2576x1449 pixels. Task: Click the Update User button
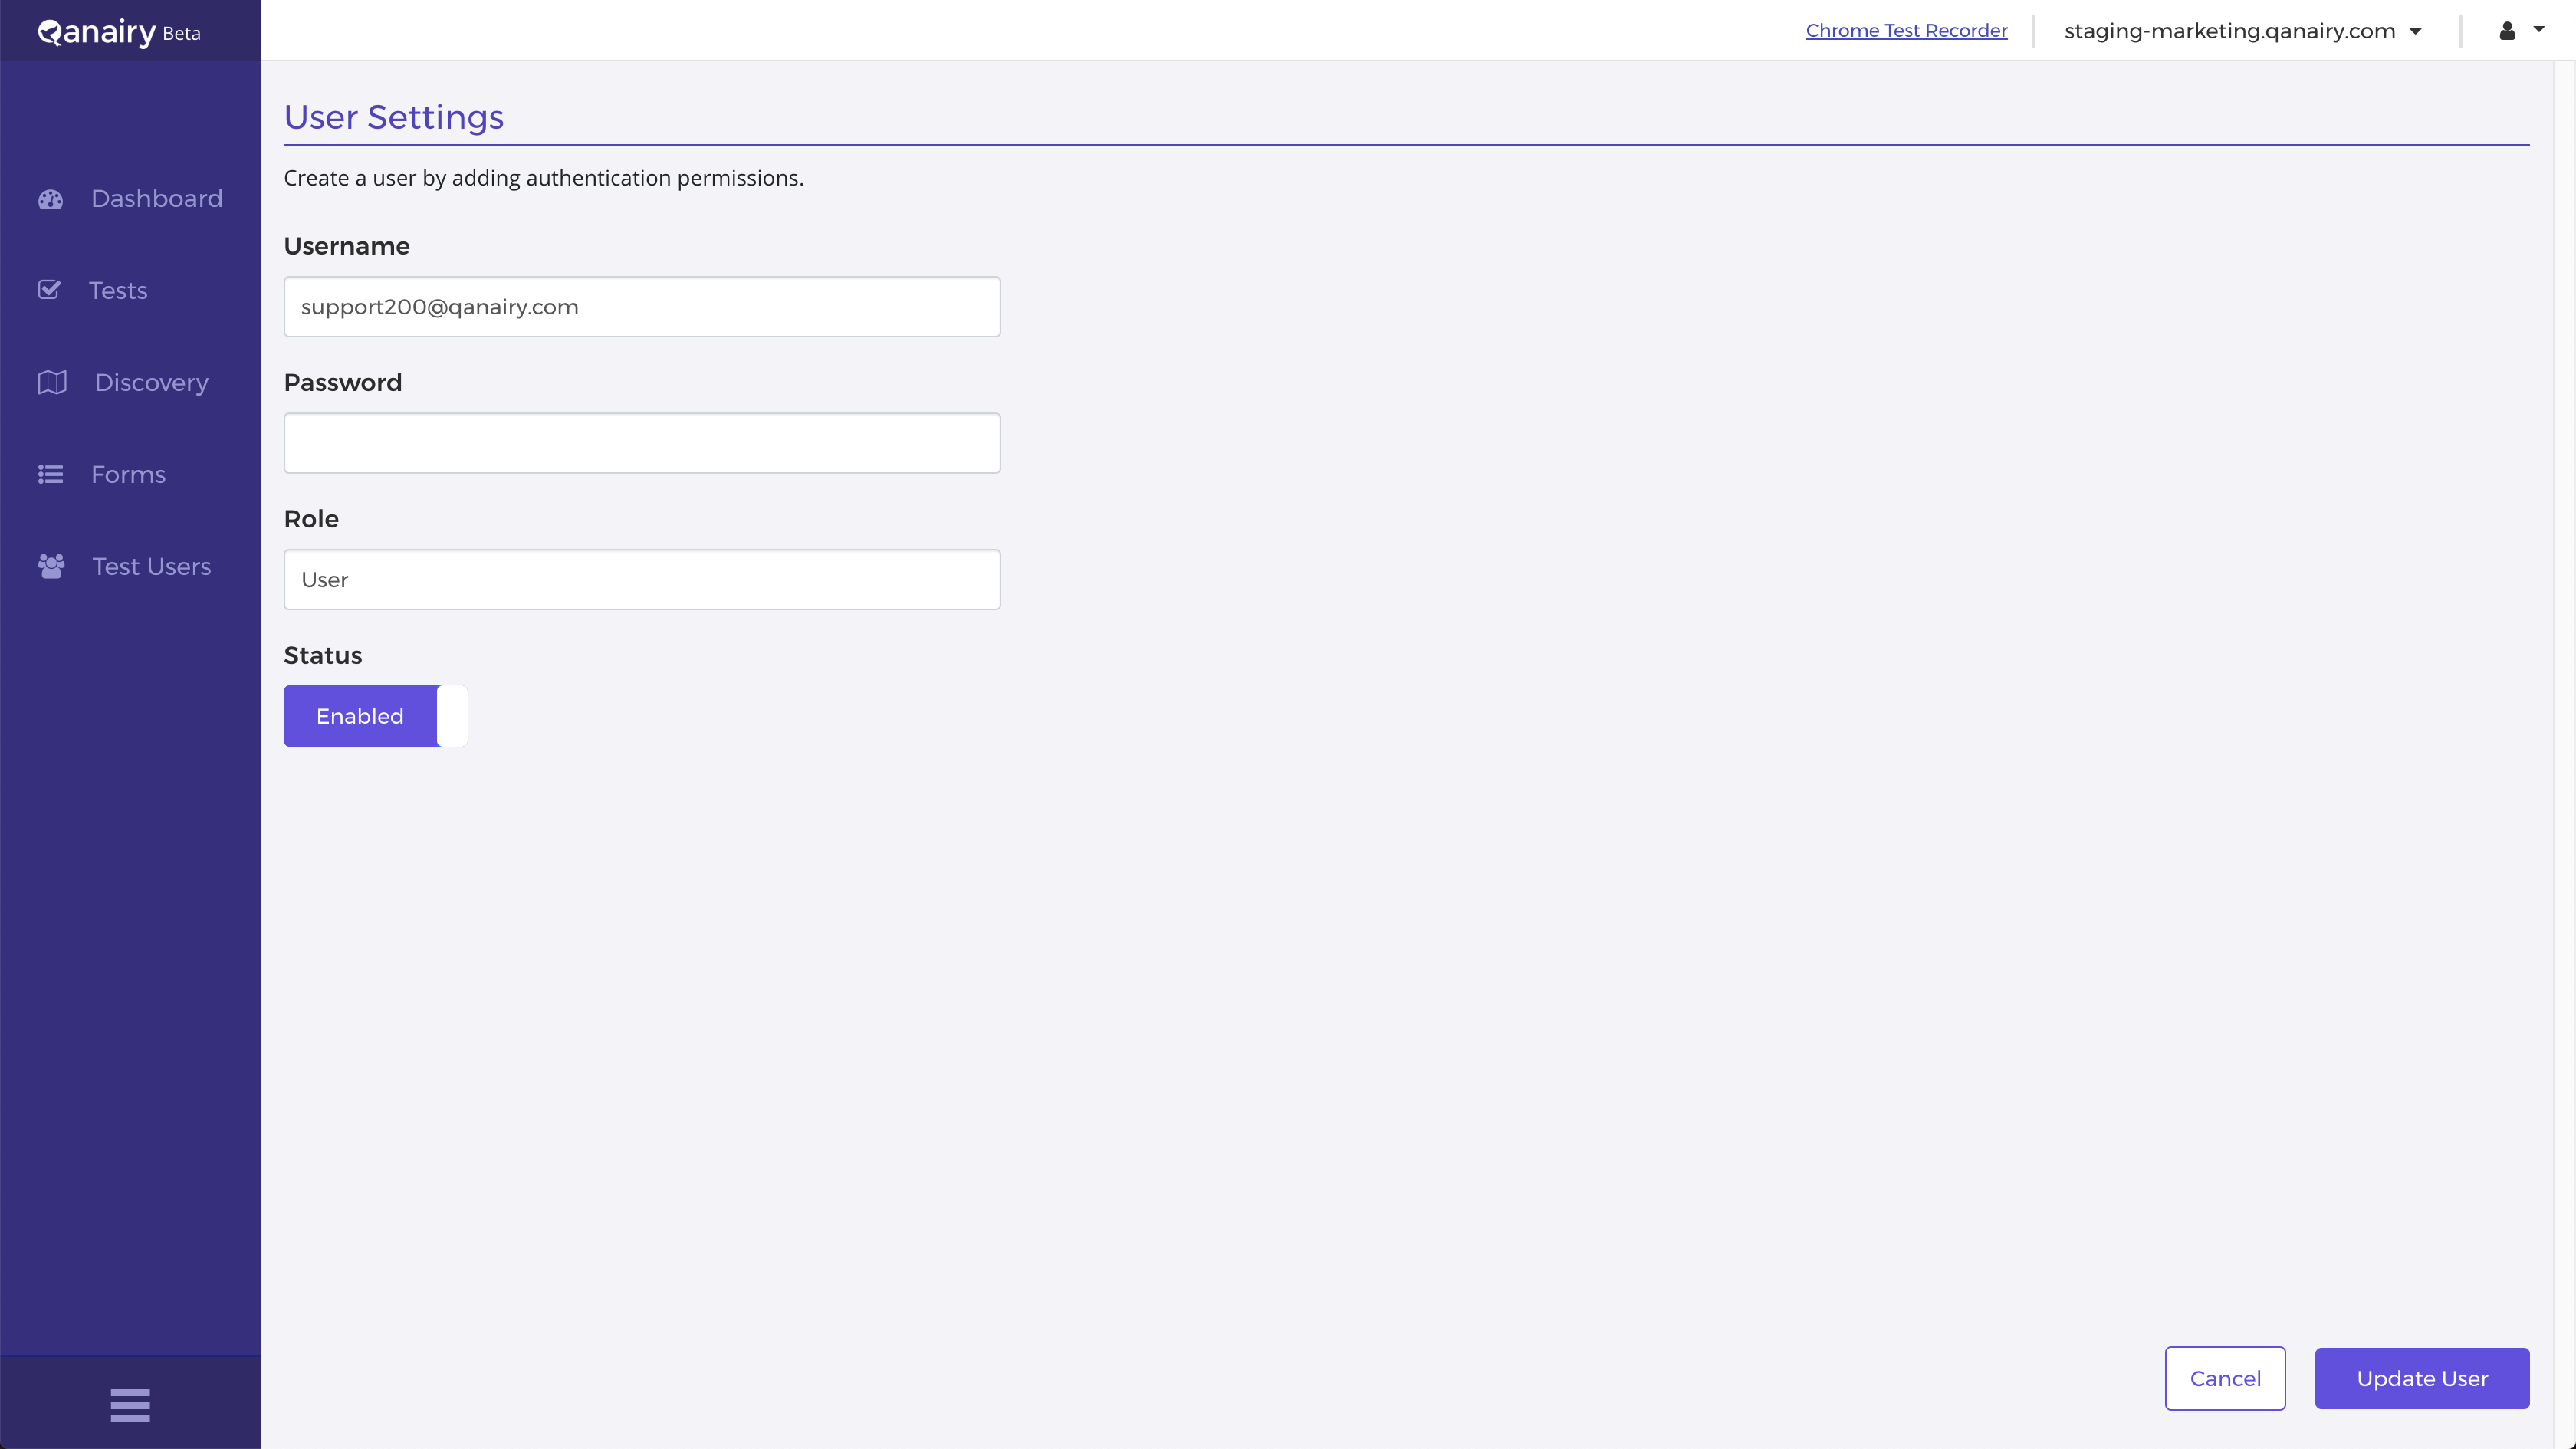[2422, 1378]
